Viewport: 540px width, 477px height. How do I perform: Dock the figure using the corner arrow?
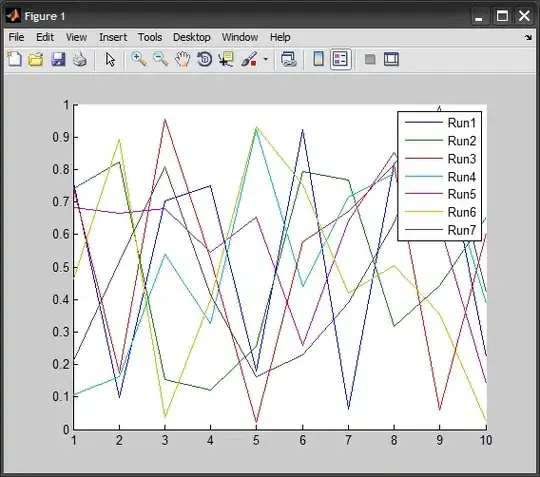click(529, 37)
